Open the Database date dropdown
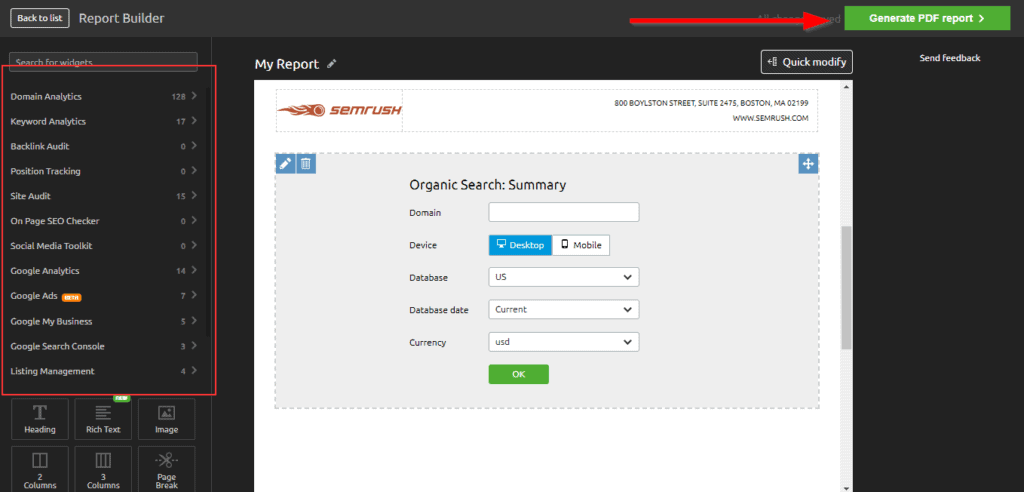Screen dimensions: 1024x492 [x=563, y=310]
